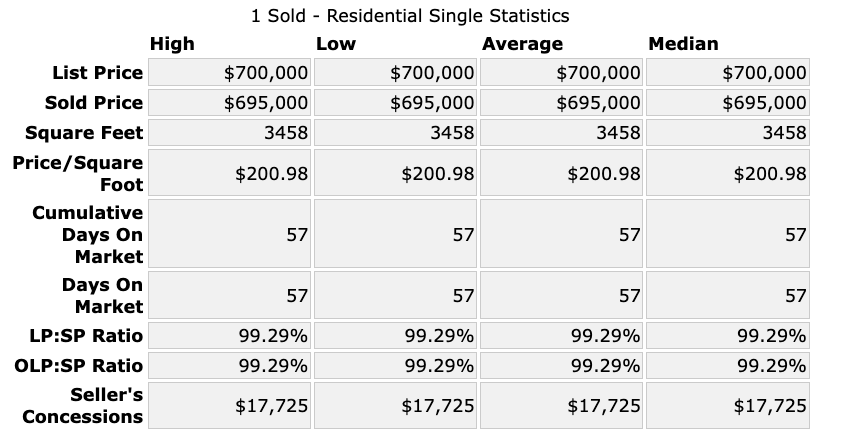Click the Average column header
This screenshot has width=842, height=446.
(522, 44)
